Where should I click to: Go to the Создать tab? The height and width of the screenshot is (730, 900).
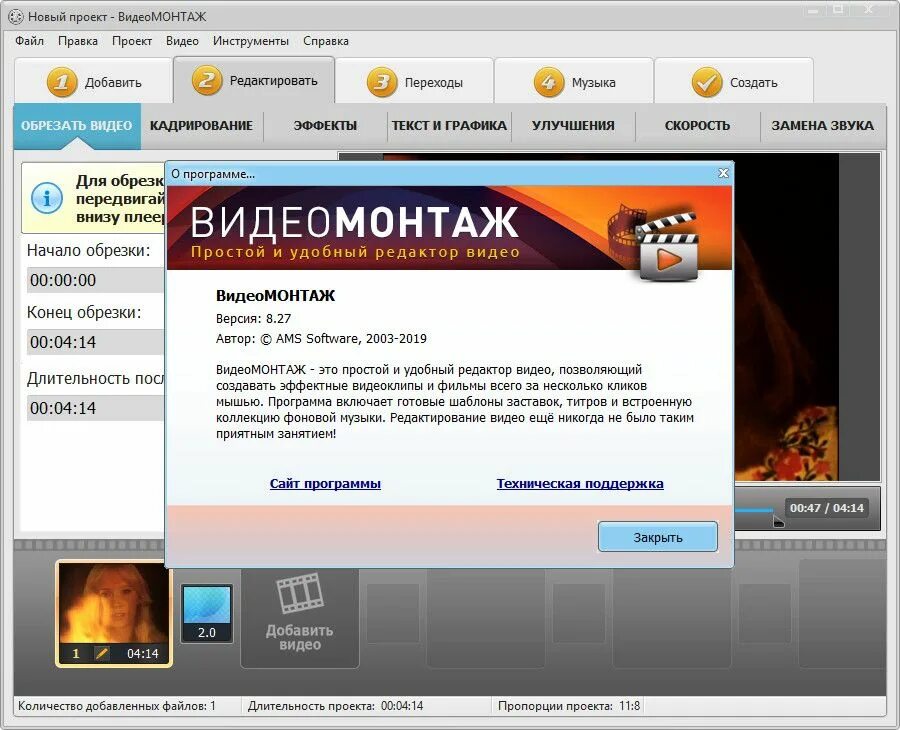tap(734, 81)
